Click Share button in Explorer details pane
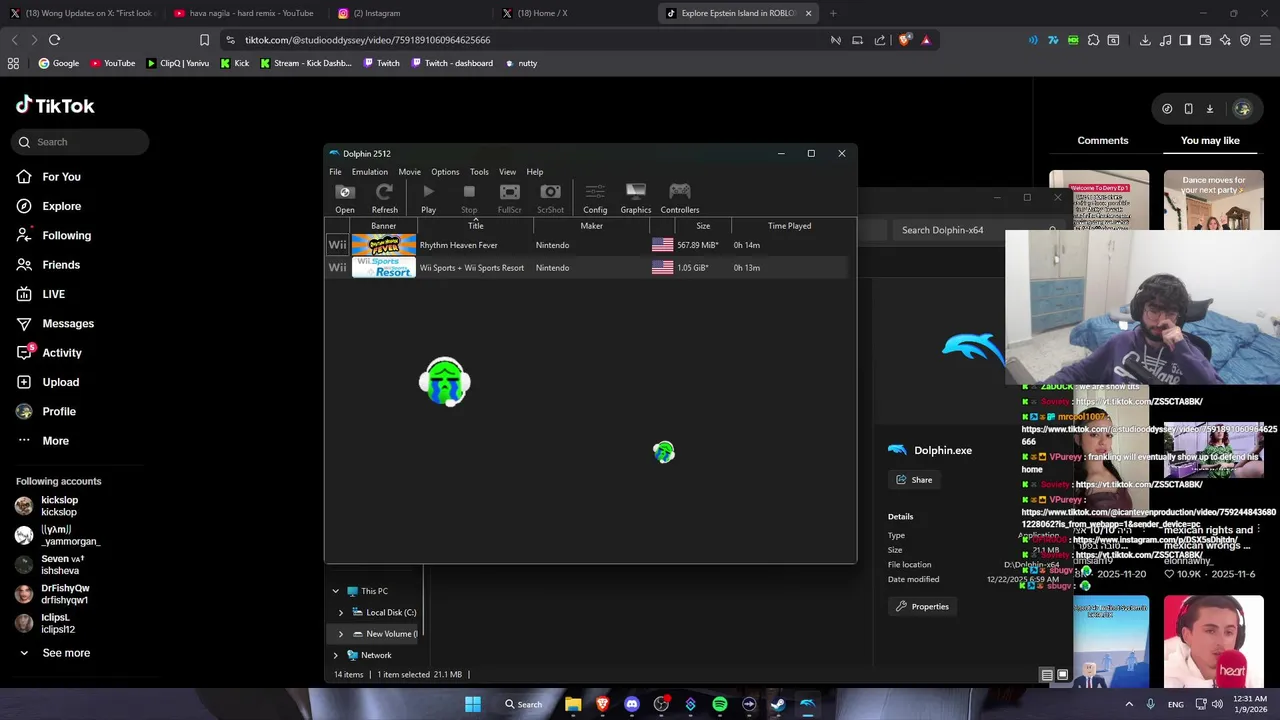 [x=914, y=480]
